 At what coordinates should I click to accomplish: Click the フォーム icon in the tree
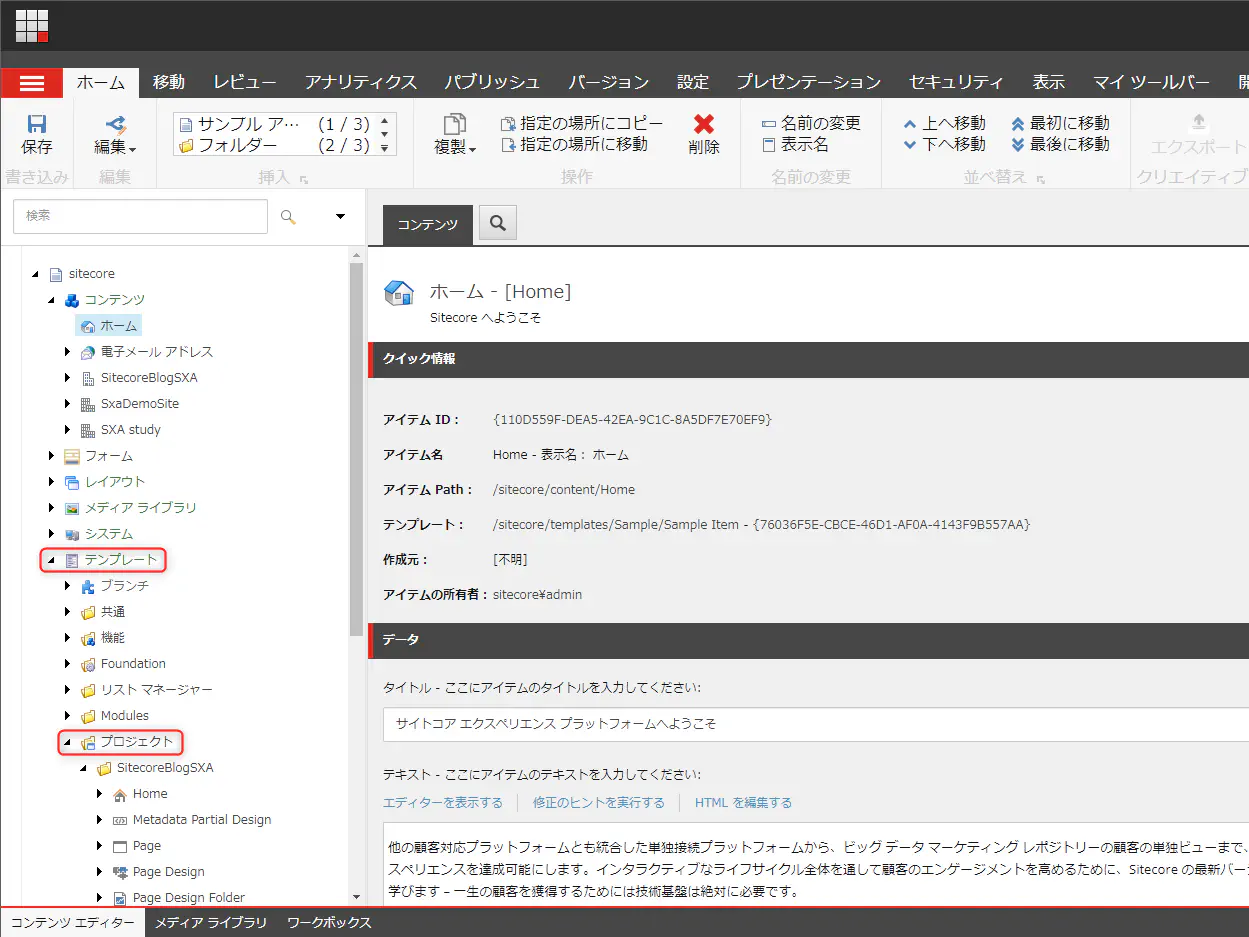[71, 456]
